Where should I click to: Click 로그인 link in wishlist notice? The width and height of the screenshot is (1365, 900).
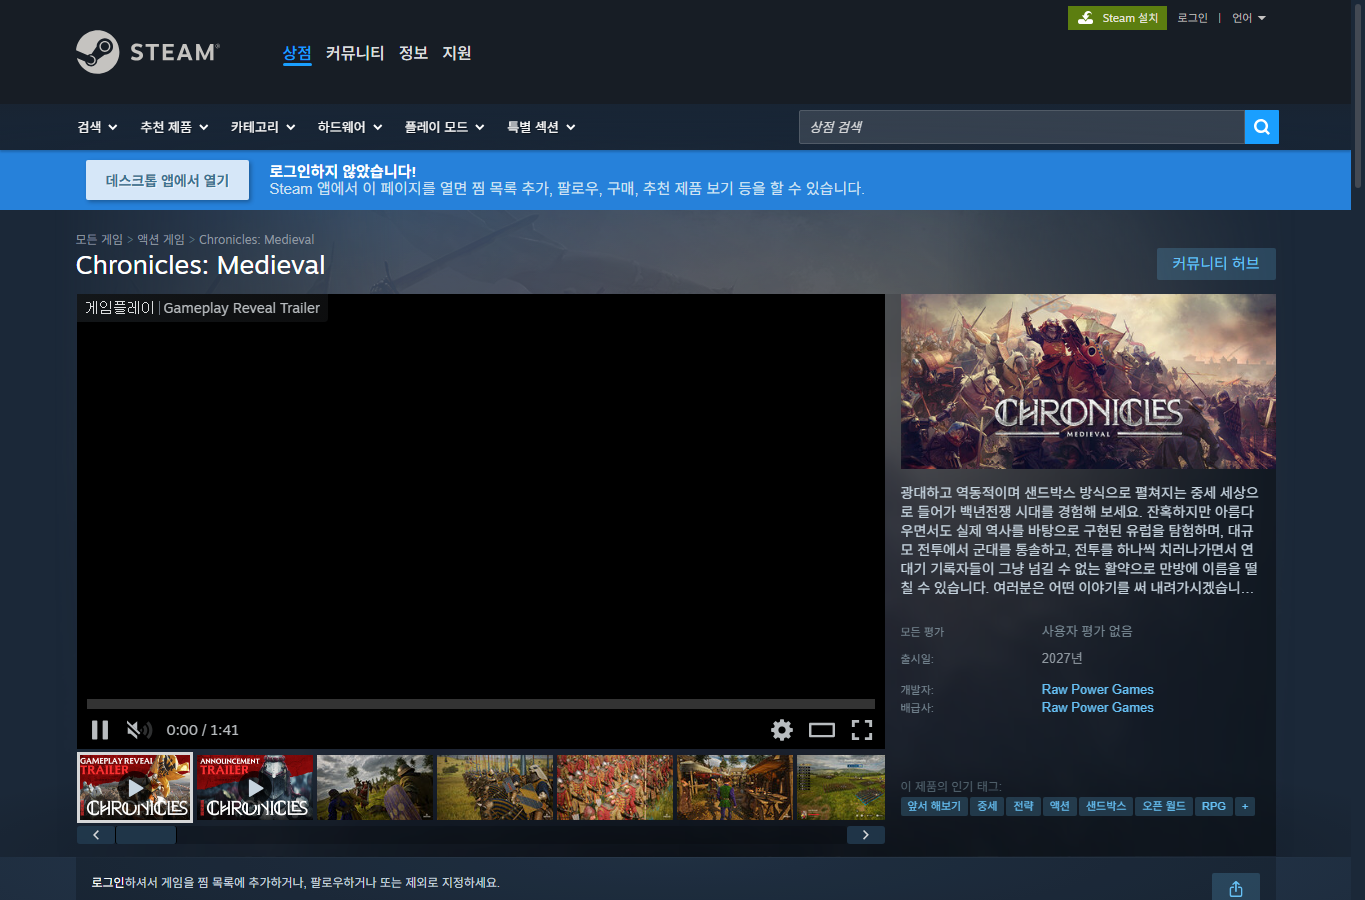point(108,883)
